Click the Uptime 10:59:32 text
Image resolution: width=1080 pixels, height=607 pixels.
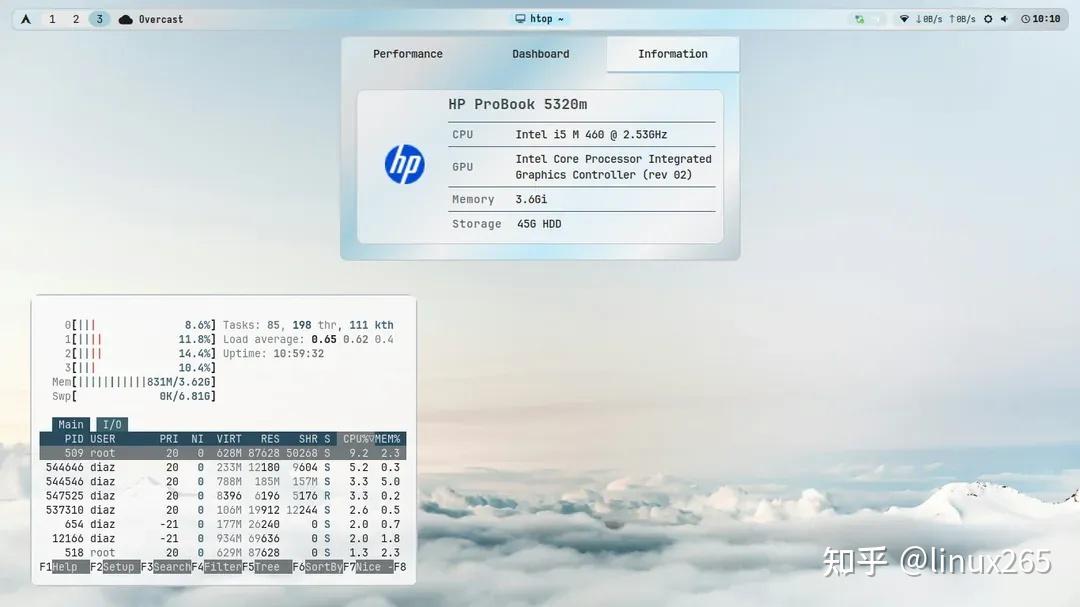[273, 353]
